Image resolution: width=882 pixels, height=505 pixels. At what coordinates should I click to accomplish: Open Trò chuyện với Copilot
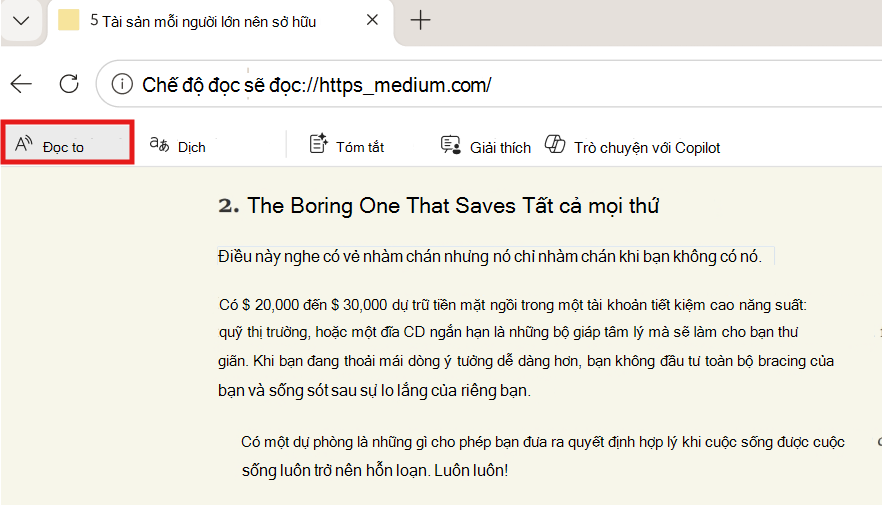(632, 146)
